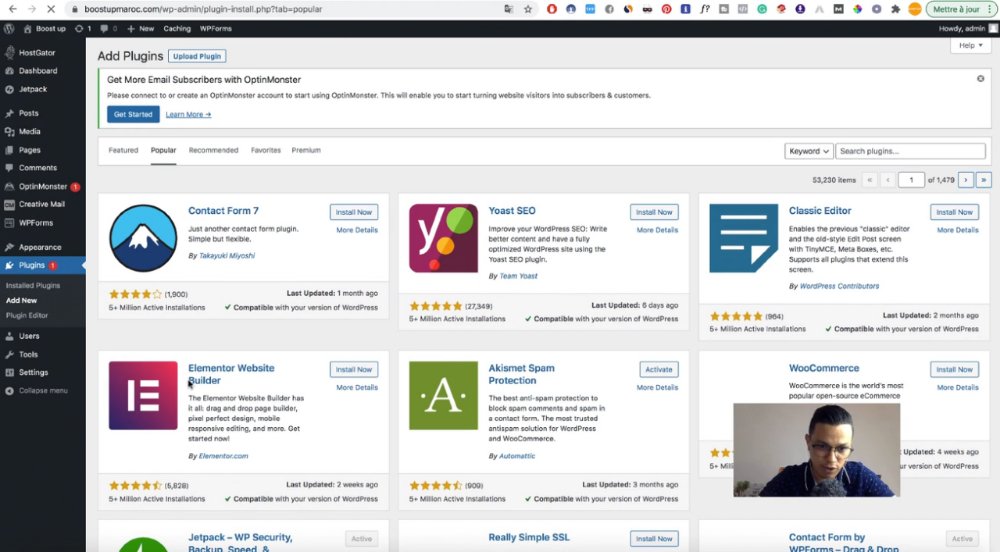The image size is (1000, 552).
Task: Stop page loading in browser
Action: tap(51, 9)
